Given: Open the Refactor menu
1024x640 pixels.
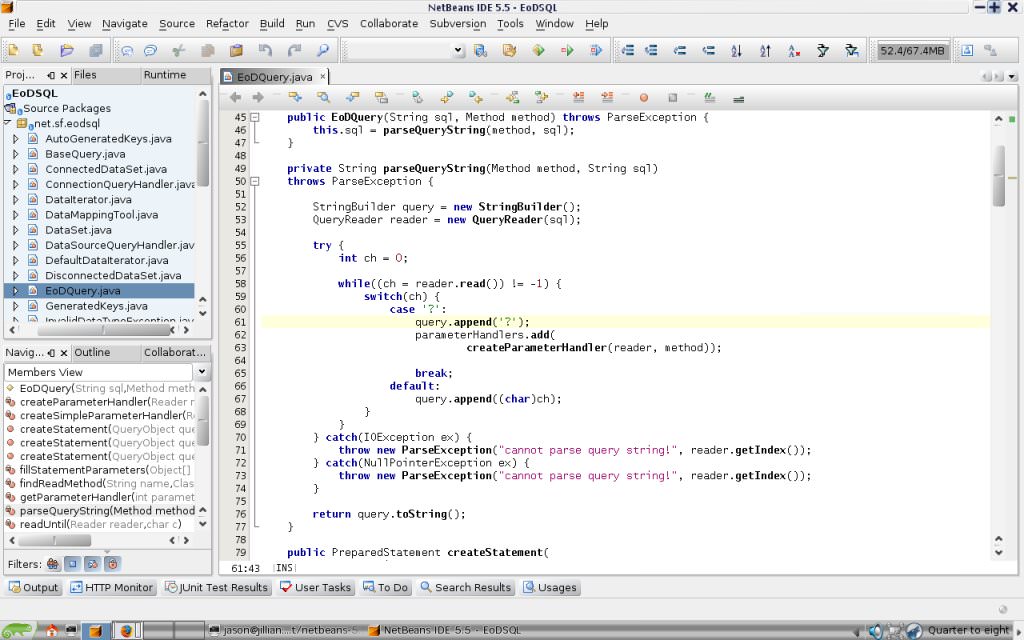Looking at the screenshot, I should point(227,24).
